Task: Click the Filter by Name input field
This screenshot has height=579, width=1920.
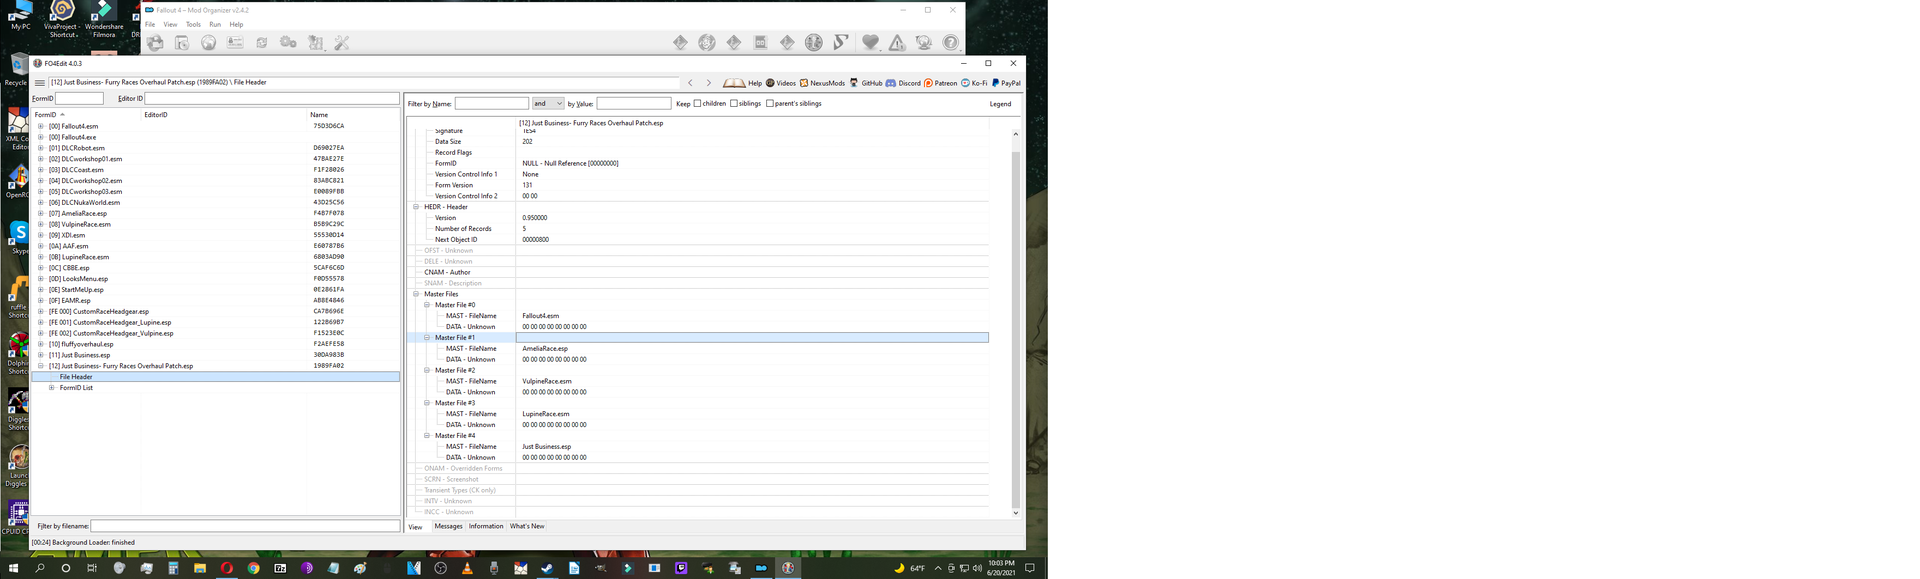Action: [x=492, y=103]
